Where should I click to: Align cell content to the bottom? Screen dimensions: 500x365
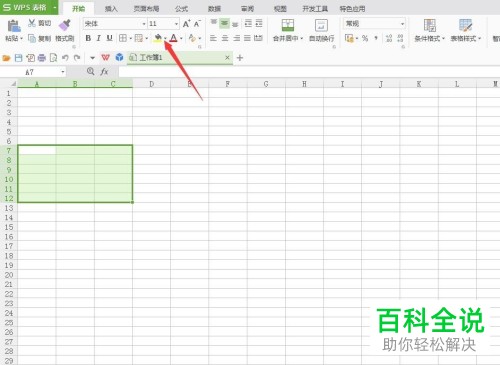pyautogui.click(x=235, y=24)
